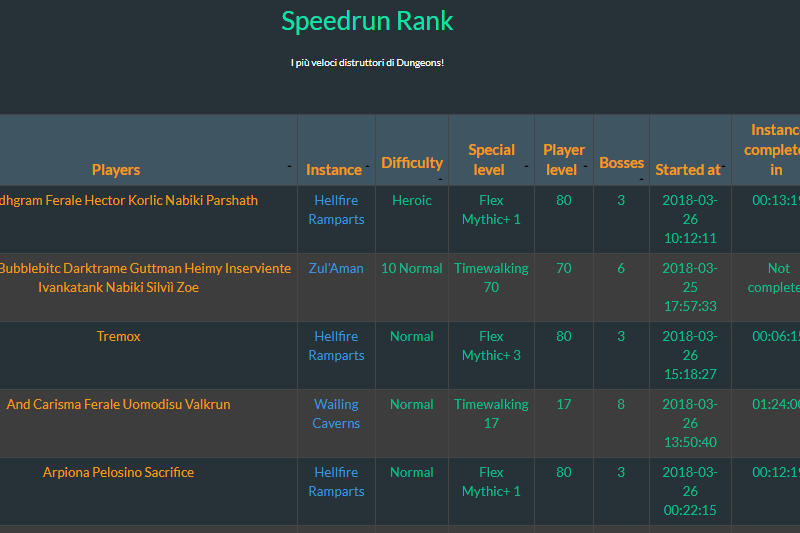800x533 pixels.
Task: Sort runs by Started at header
Action: [688, 170]
